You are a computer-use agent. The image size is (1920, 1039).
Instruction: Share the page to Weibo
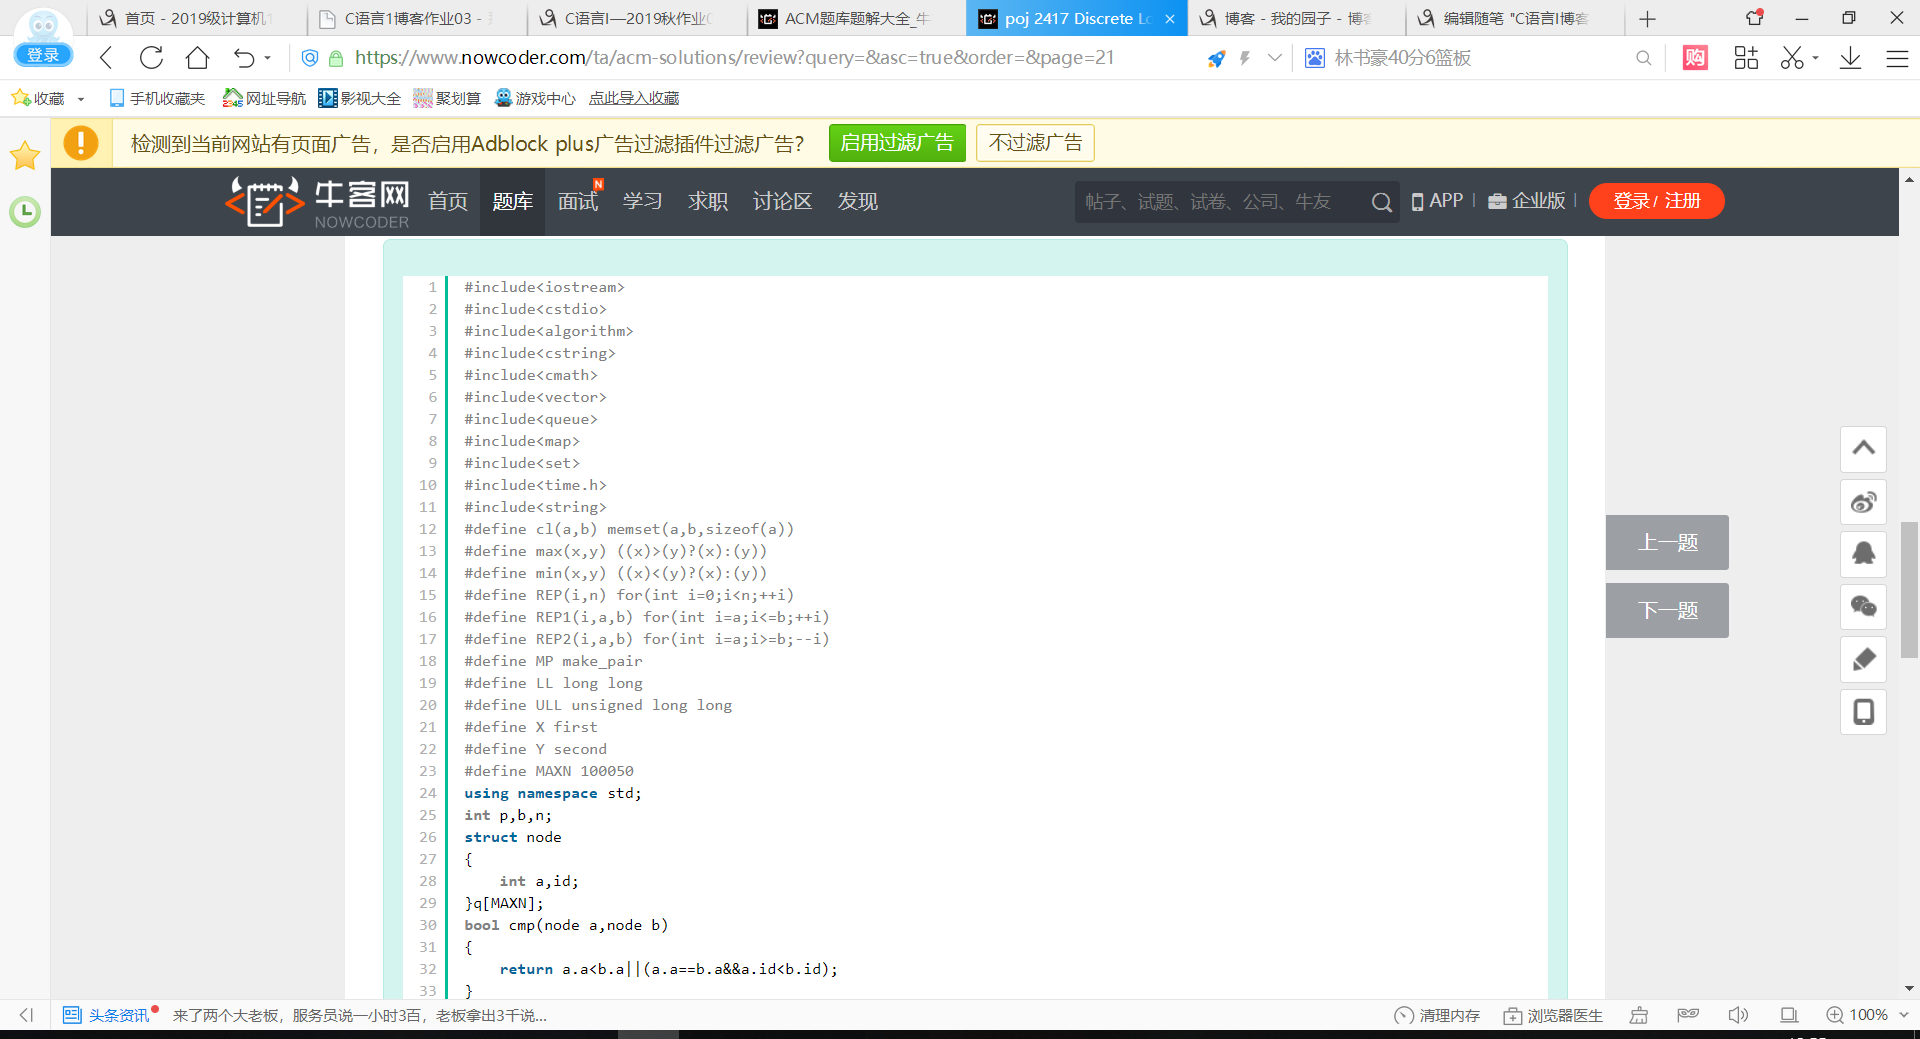tap(1864, 502)
